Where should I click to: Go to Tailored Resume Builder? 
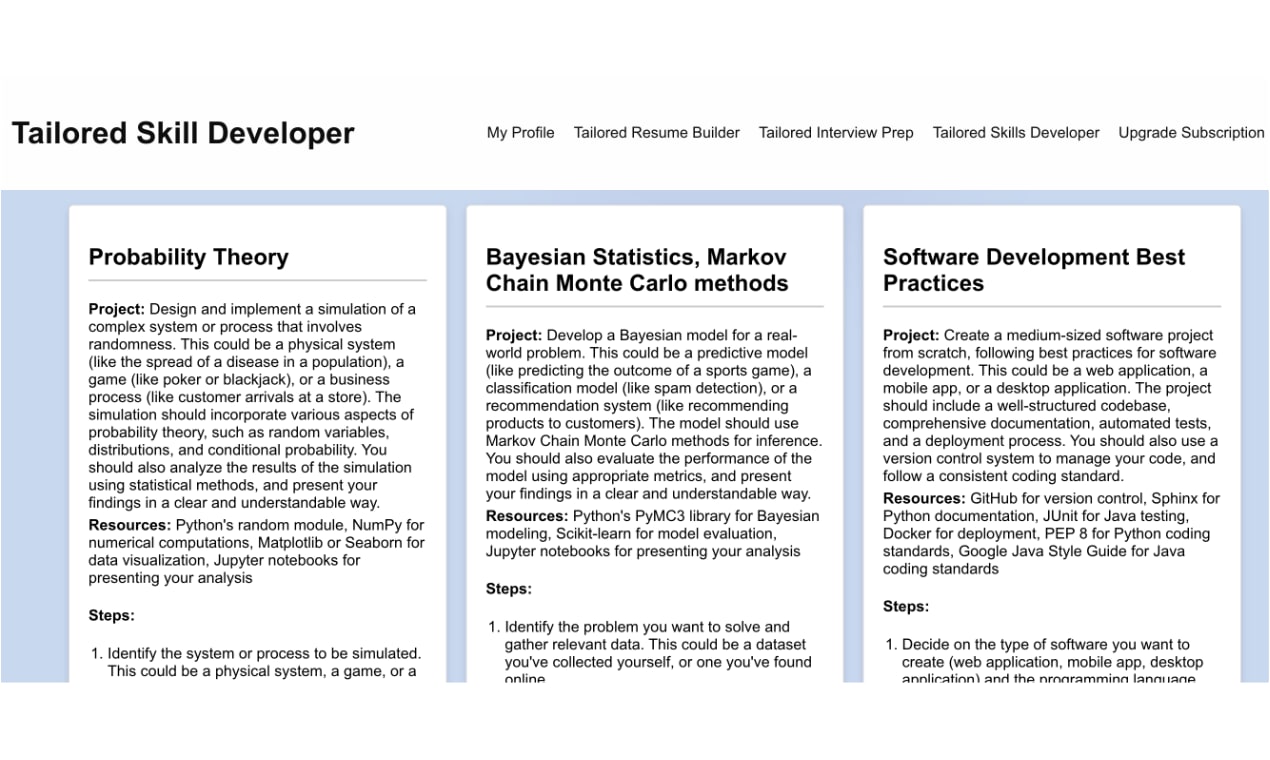tap(657, 132)
